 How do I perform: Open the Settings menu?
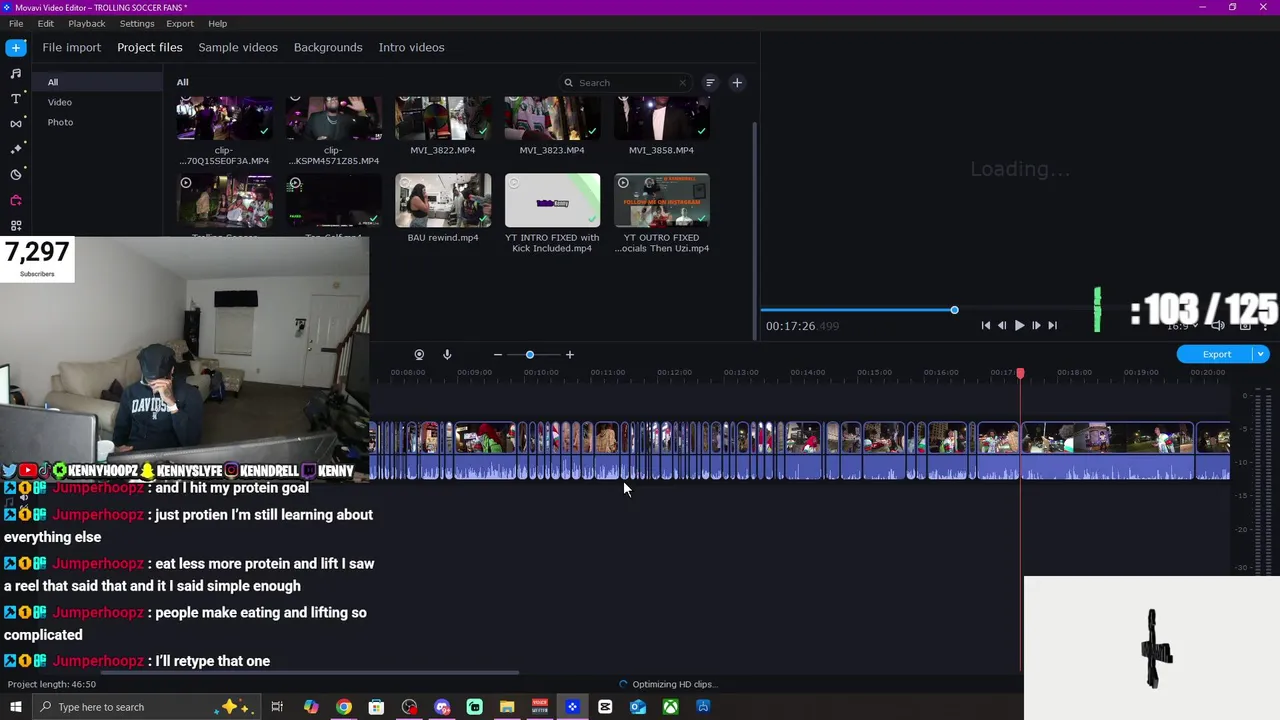(x=137, y=23)
